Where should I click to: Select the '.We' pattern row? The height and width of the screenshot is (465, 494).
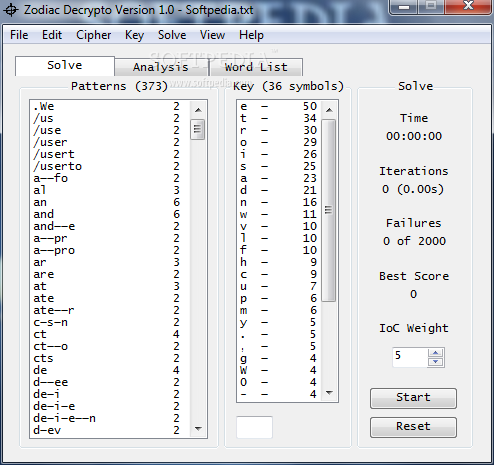(x=110, y=106)
